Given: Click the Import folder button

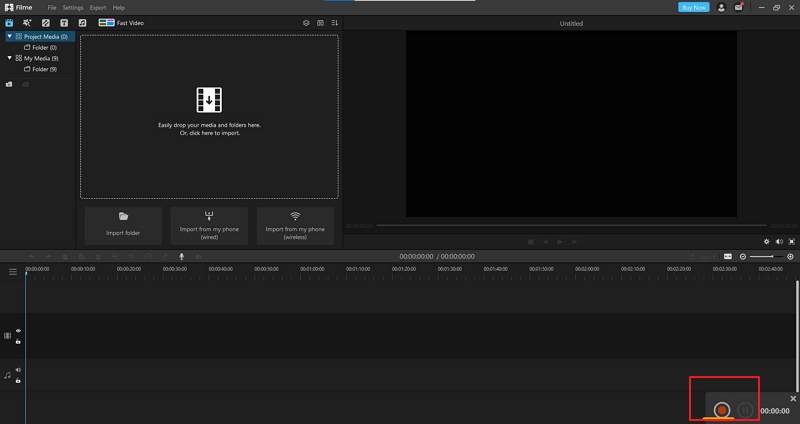Looking at the screenshot, I should pos(123,226).
